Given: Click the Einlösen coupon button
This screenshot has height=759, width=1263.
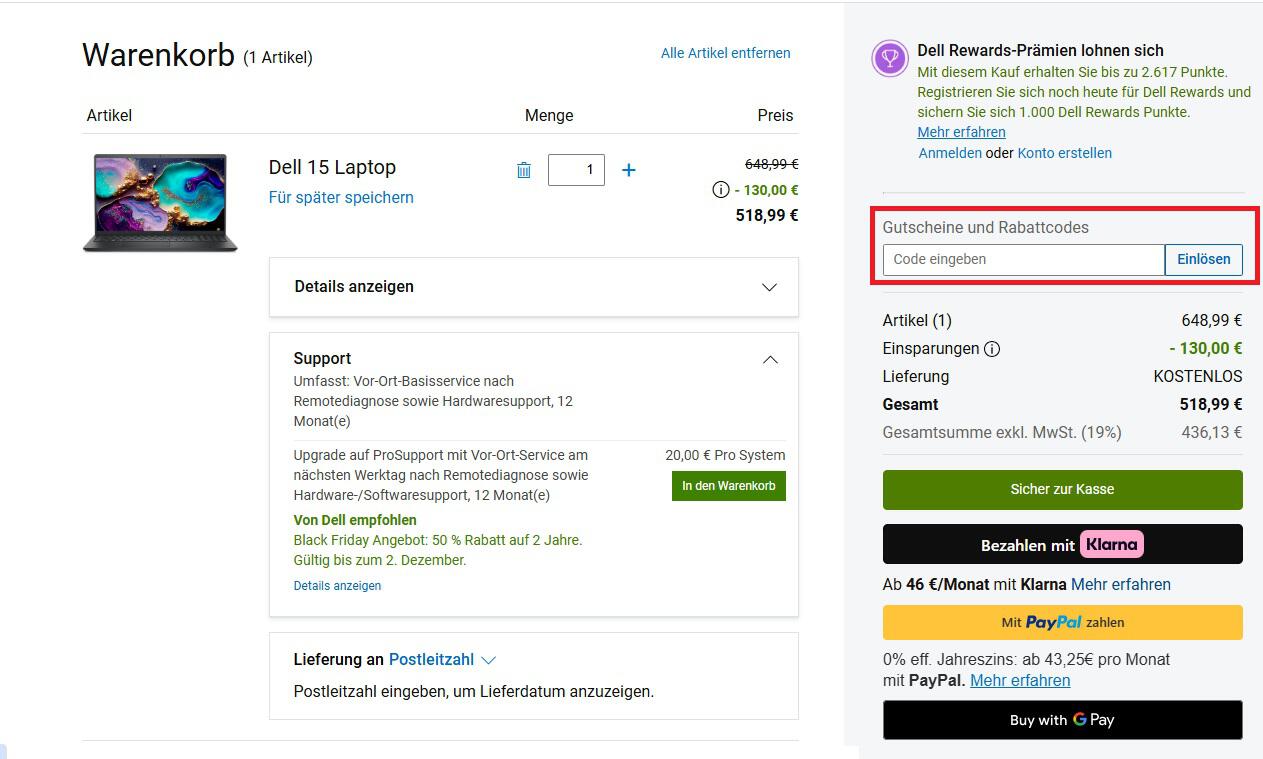Looking at the screenshot, I should click(x=1203, y=259).
